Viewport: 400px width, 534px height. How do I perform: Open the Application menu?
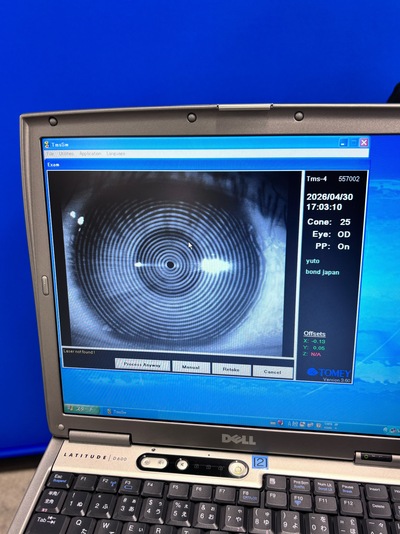point(90,154)
